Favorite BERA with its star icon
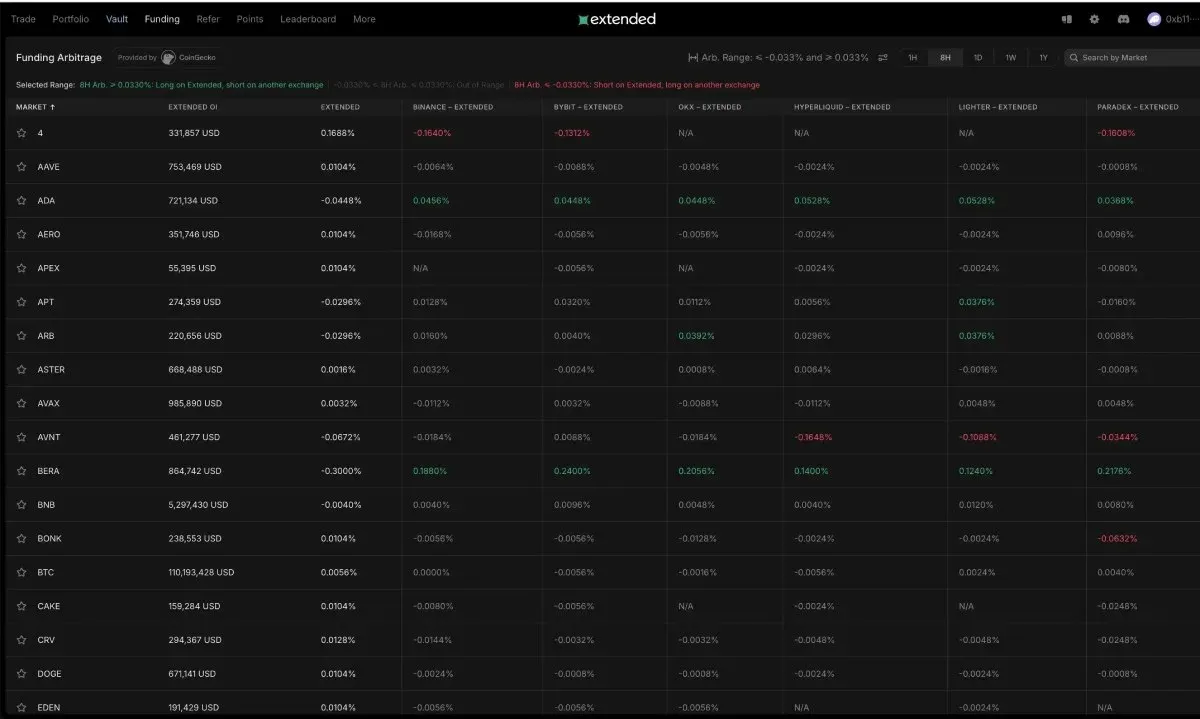 (x=21, y=471)
